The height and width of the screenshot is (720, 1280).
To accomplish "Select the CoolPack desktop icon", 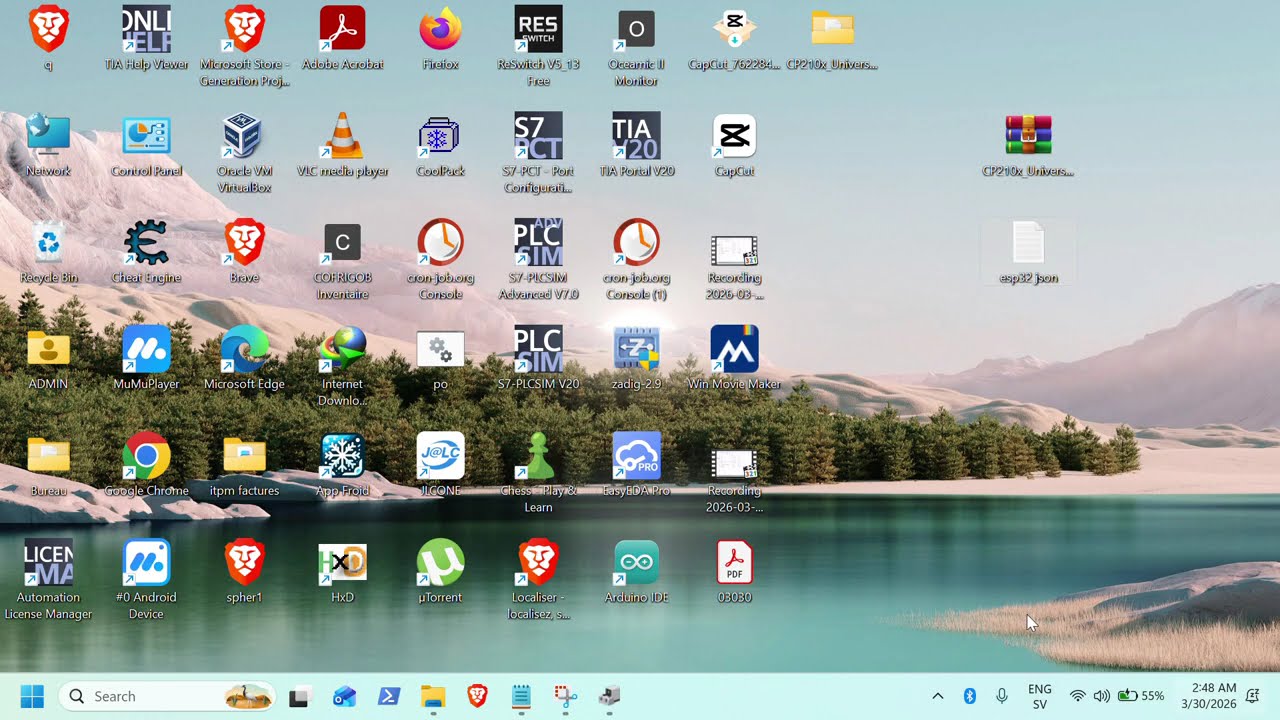I will tap(440, 145).
